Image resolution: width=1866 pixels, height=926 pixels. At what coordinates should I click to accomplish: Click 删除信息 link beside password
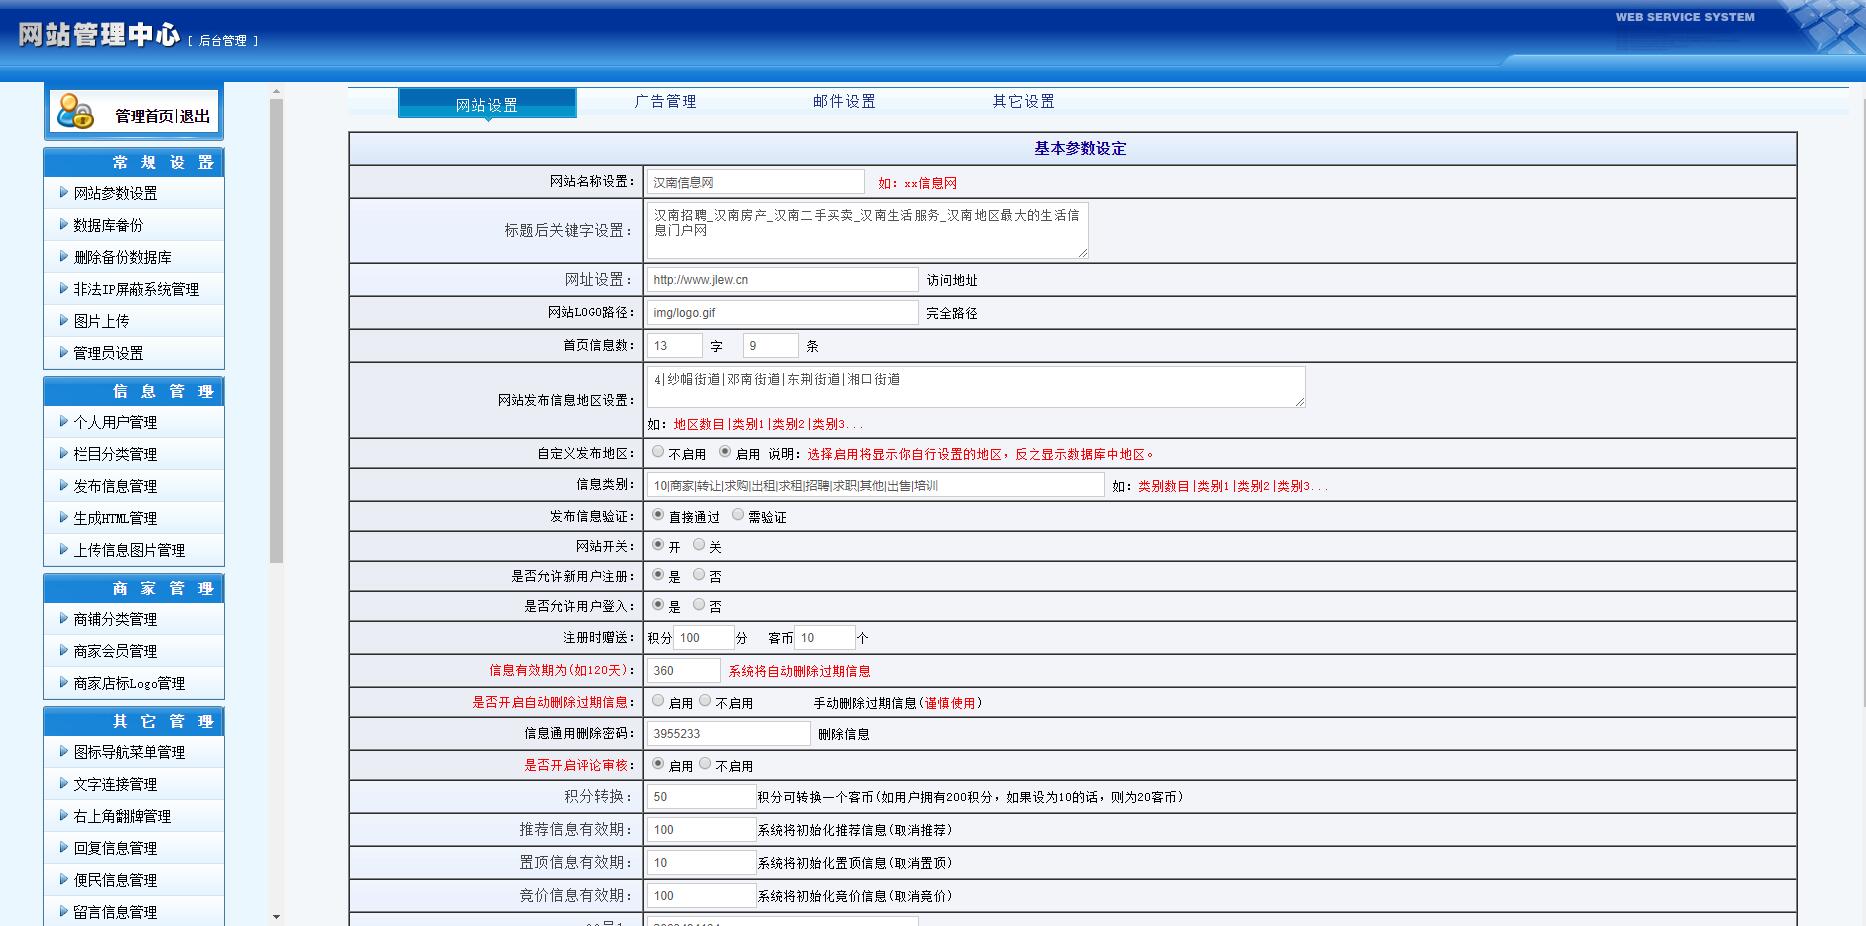click(x=843, y=734)
